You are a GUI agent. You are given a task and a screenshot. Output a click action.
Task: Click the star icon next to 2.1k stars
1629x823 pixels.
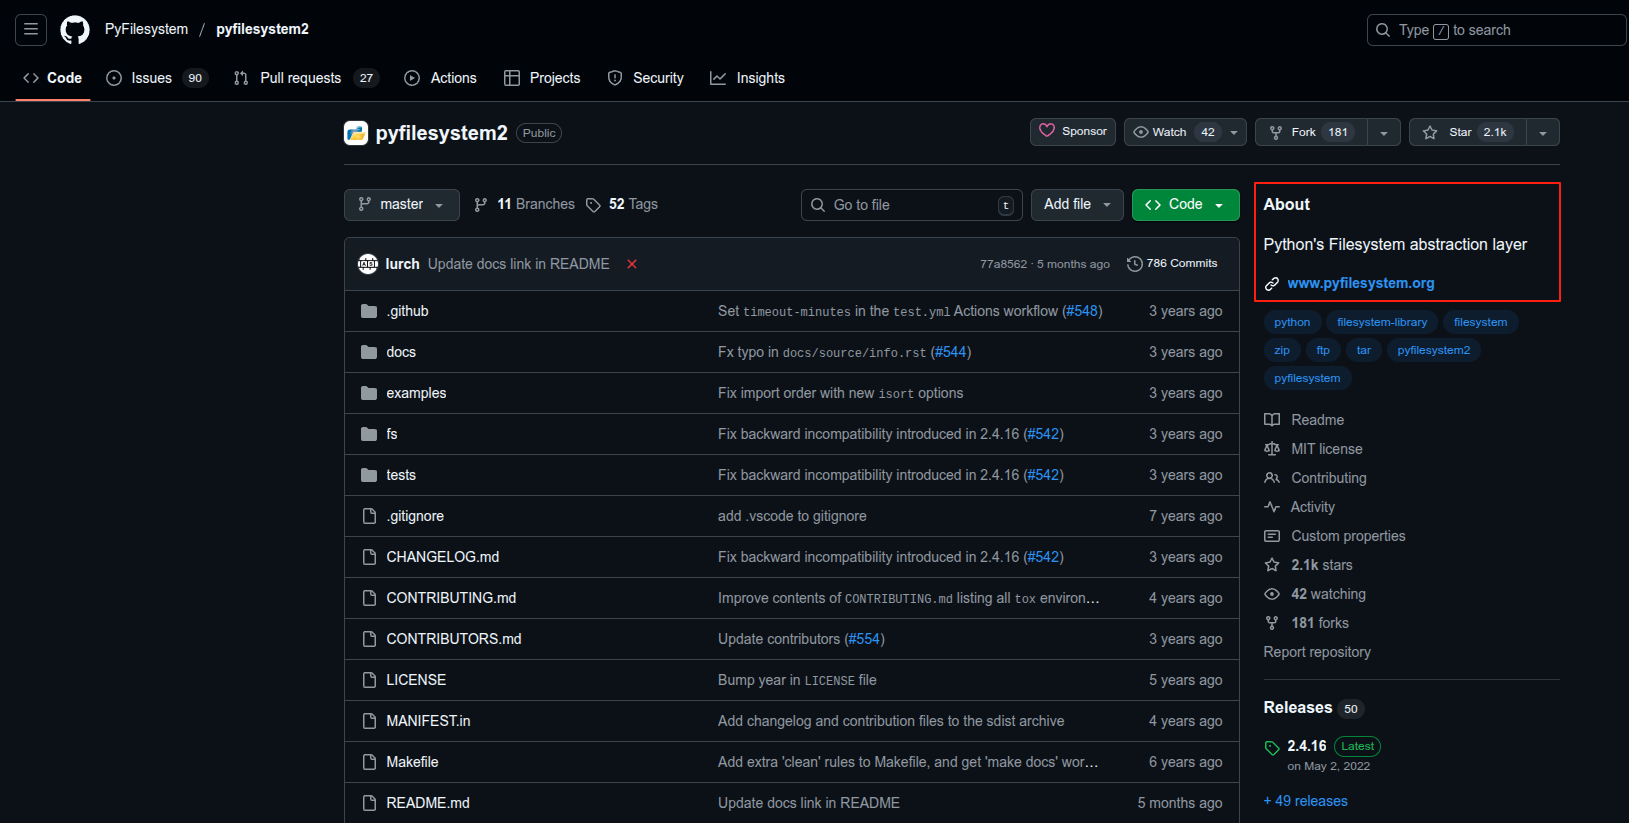pyautogui.click(x=1272, y=565)
